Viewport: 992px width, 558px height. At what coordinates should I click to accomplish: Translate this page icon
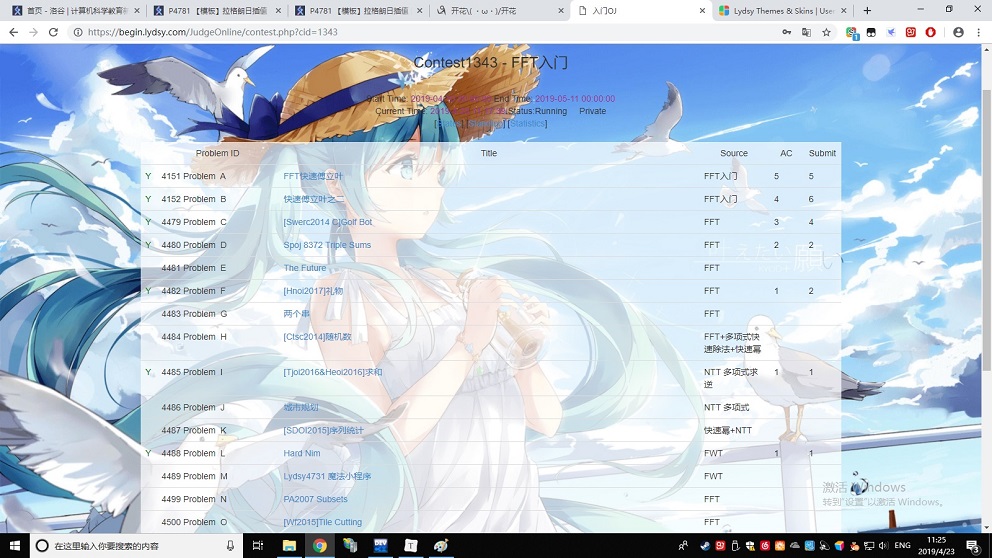pos(806,32)
